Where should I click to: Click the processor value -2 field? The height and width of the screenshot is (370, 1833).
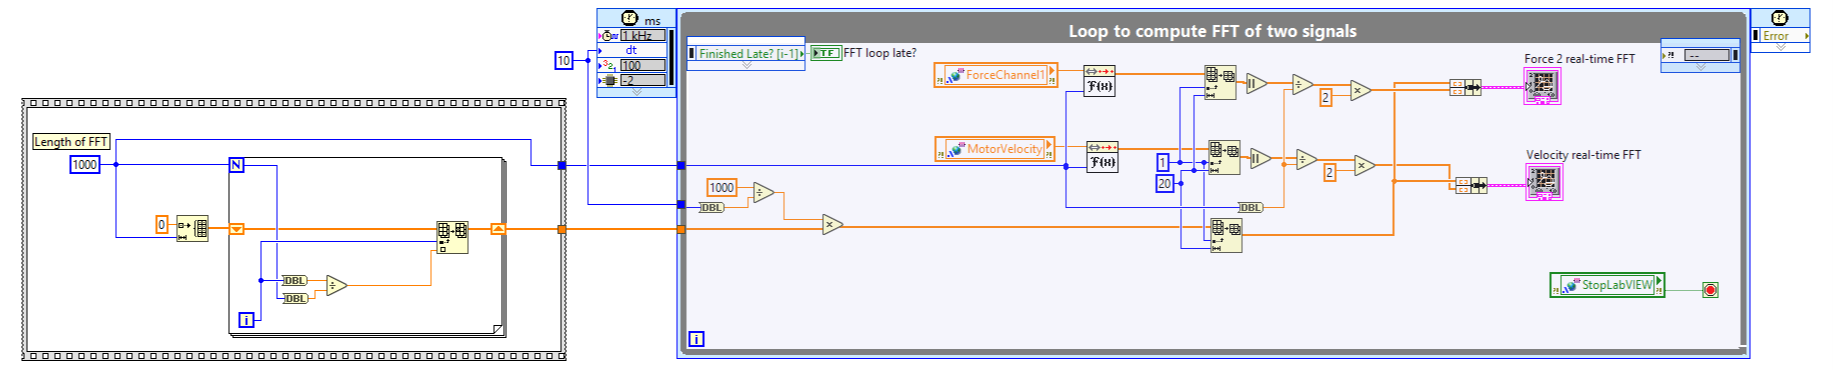(643, 80)
